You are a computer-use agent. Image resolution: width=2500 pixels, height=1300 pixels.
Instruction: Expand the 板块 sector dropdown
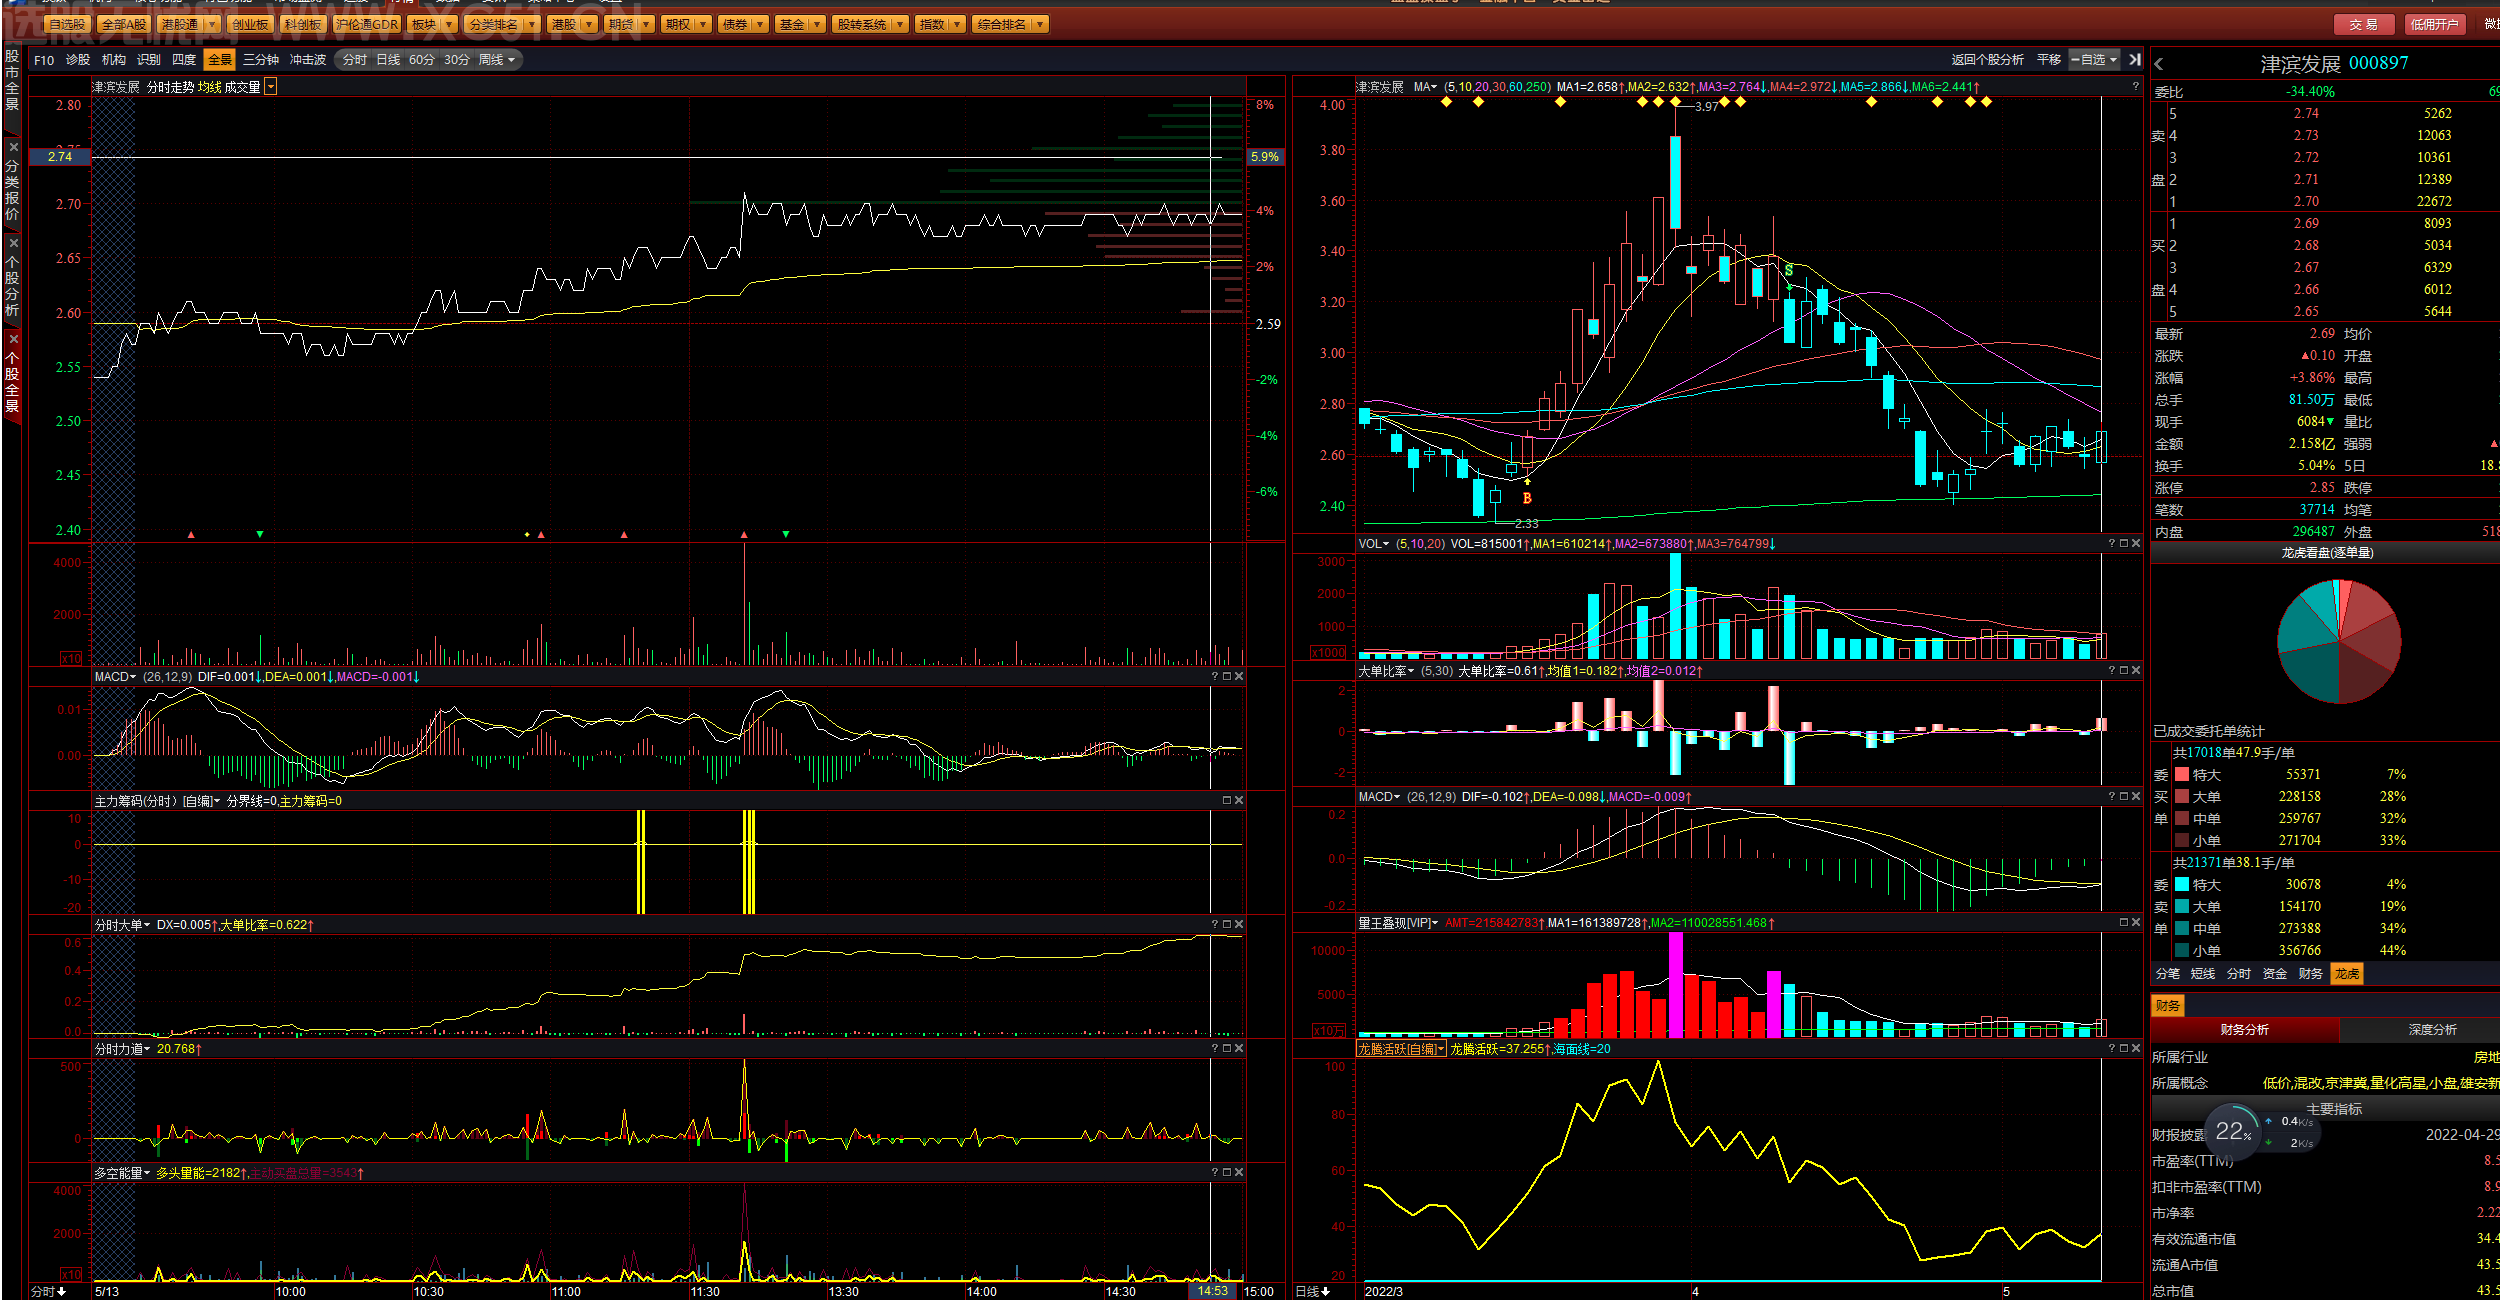[449, 24]
